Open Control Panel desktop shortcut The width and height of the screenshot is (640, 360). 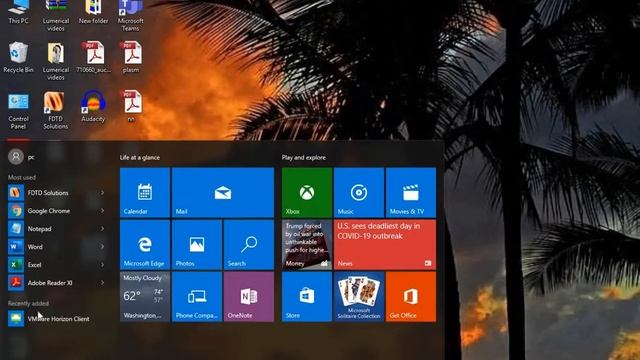coord(18,111)
